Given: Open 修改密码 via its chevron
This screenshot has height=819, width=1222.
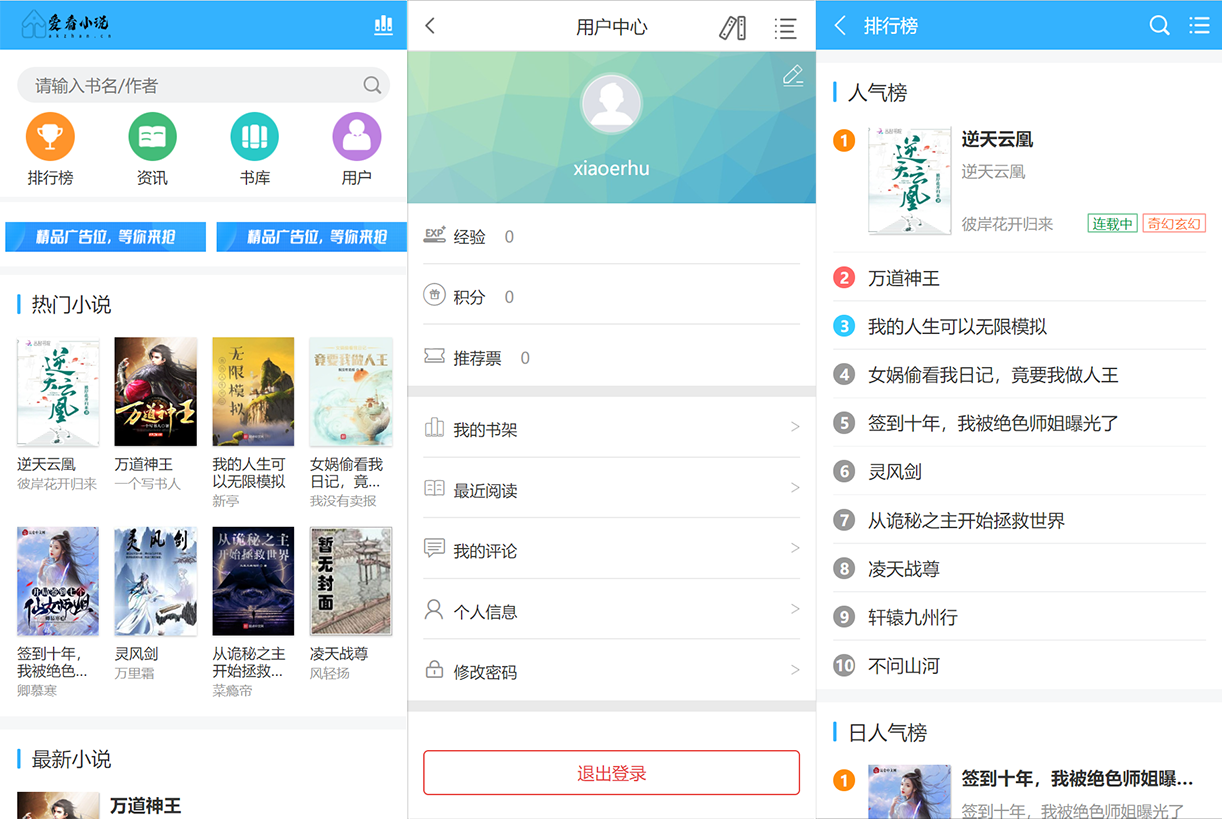Looking at the screenshot, I should tap(795, 670).
